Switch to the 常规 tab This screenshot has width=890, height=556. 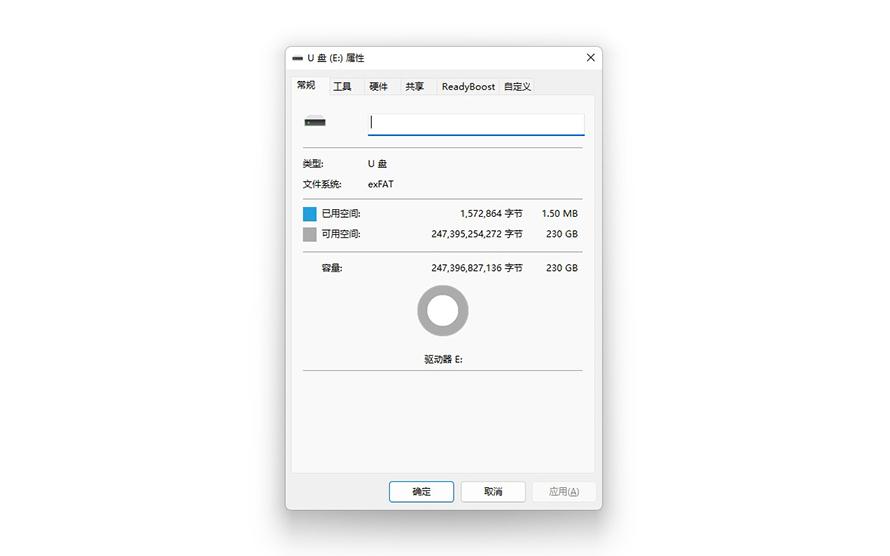pos(306,85)
